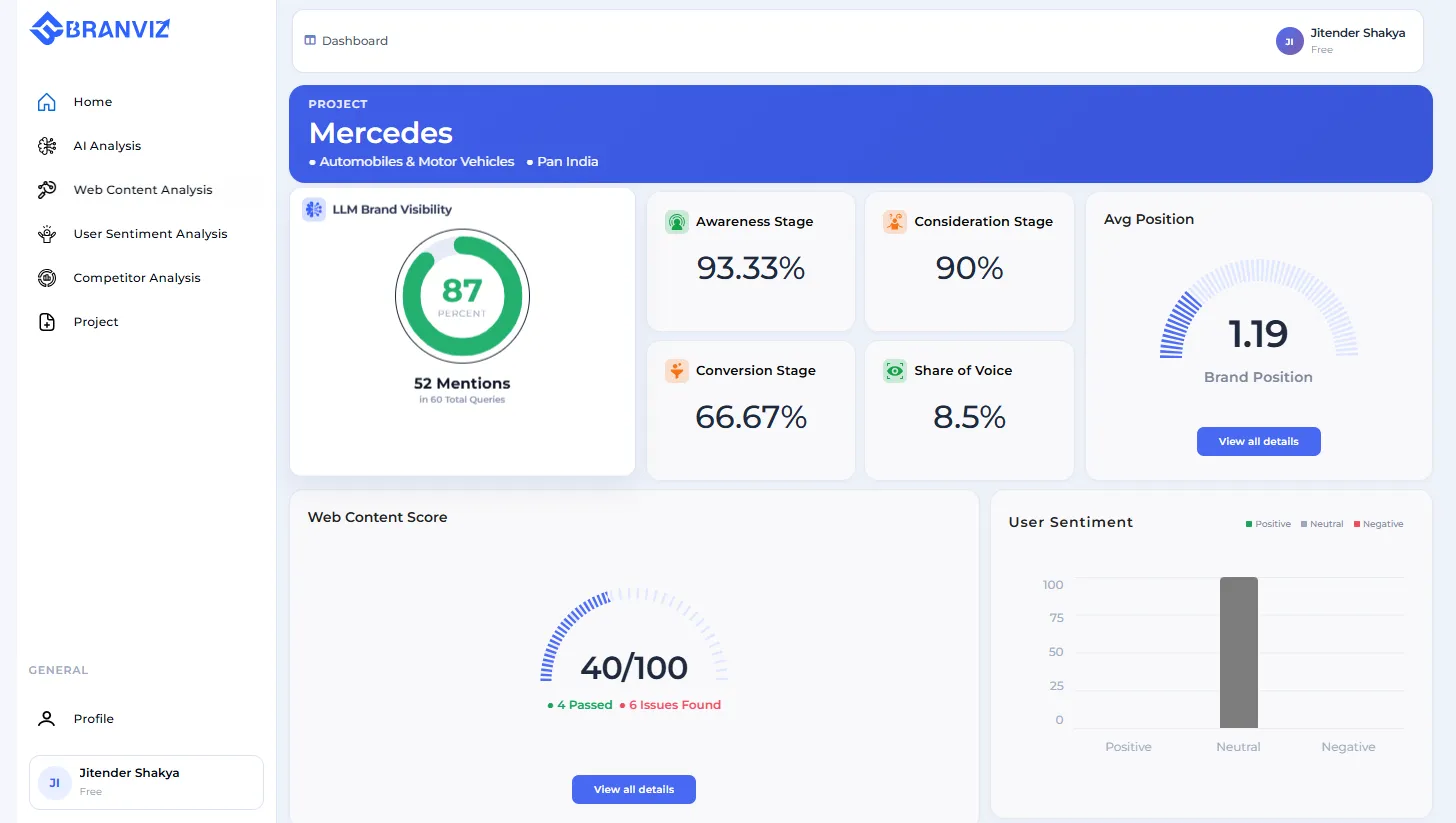Click the Home house icon
This screenshot has width=1456, height=823.
click(x=46, y=102)
